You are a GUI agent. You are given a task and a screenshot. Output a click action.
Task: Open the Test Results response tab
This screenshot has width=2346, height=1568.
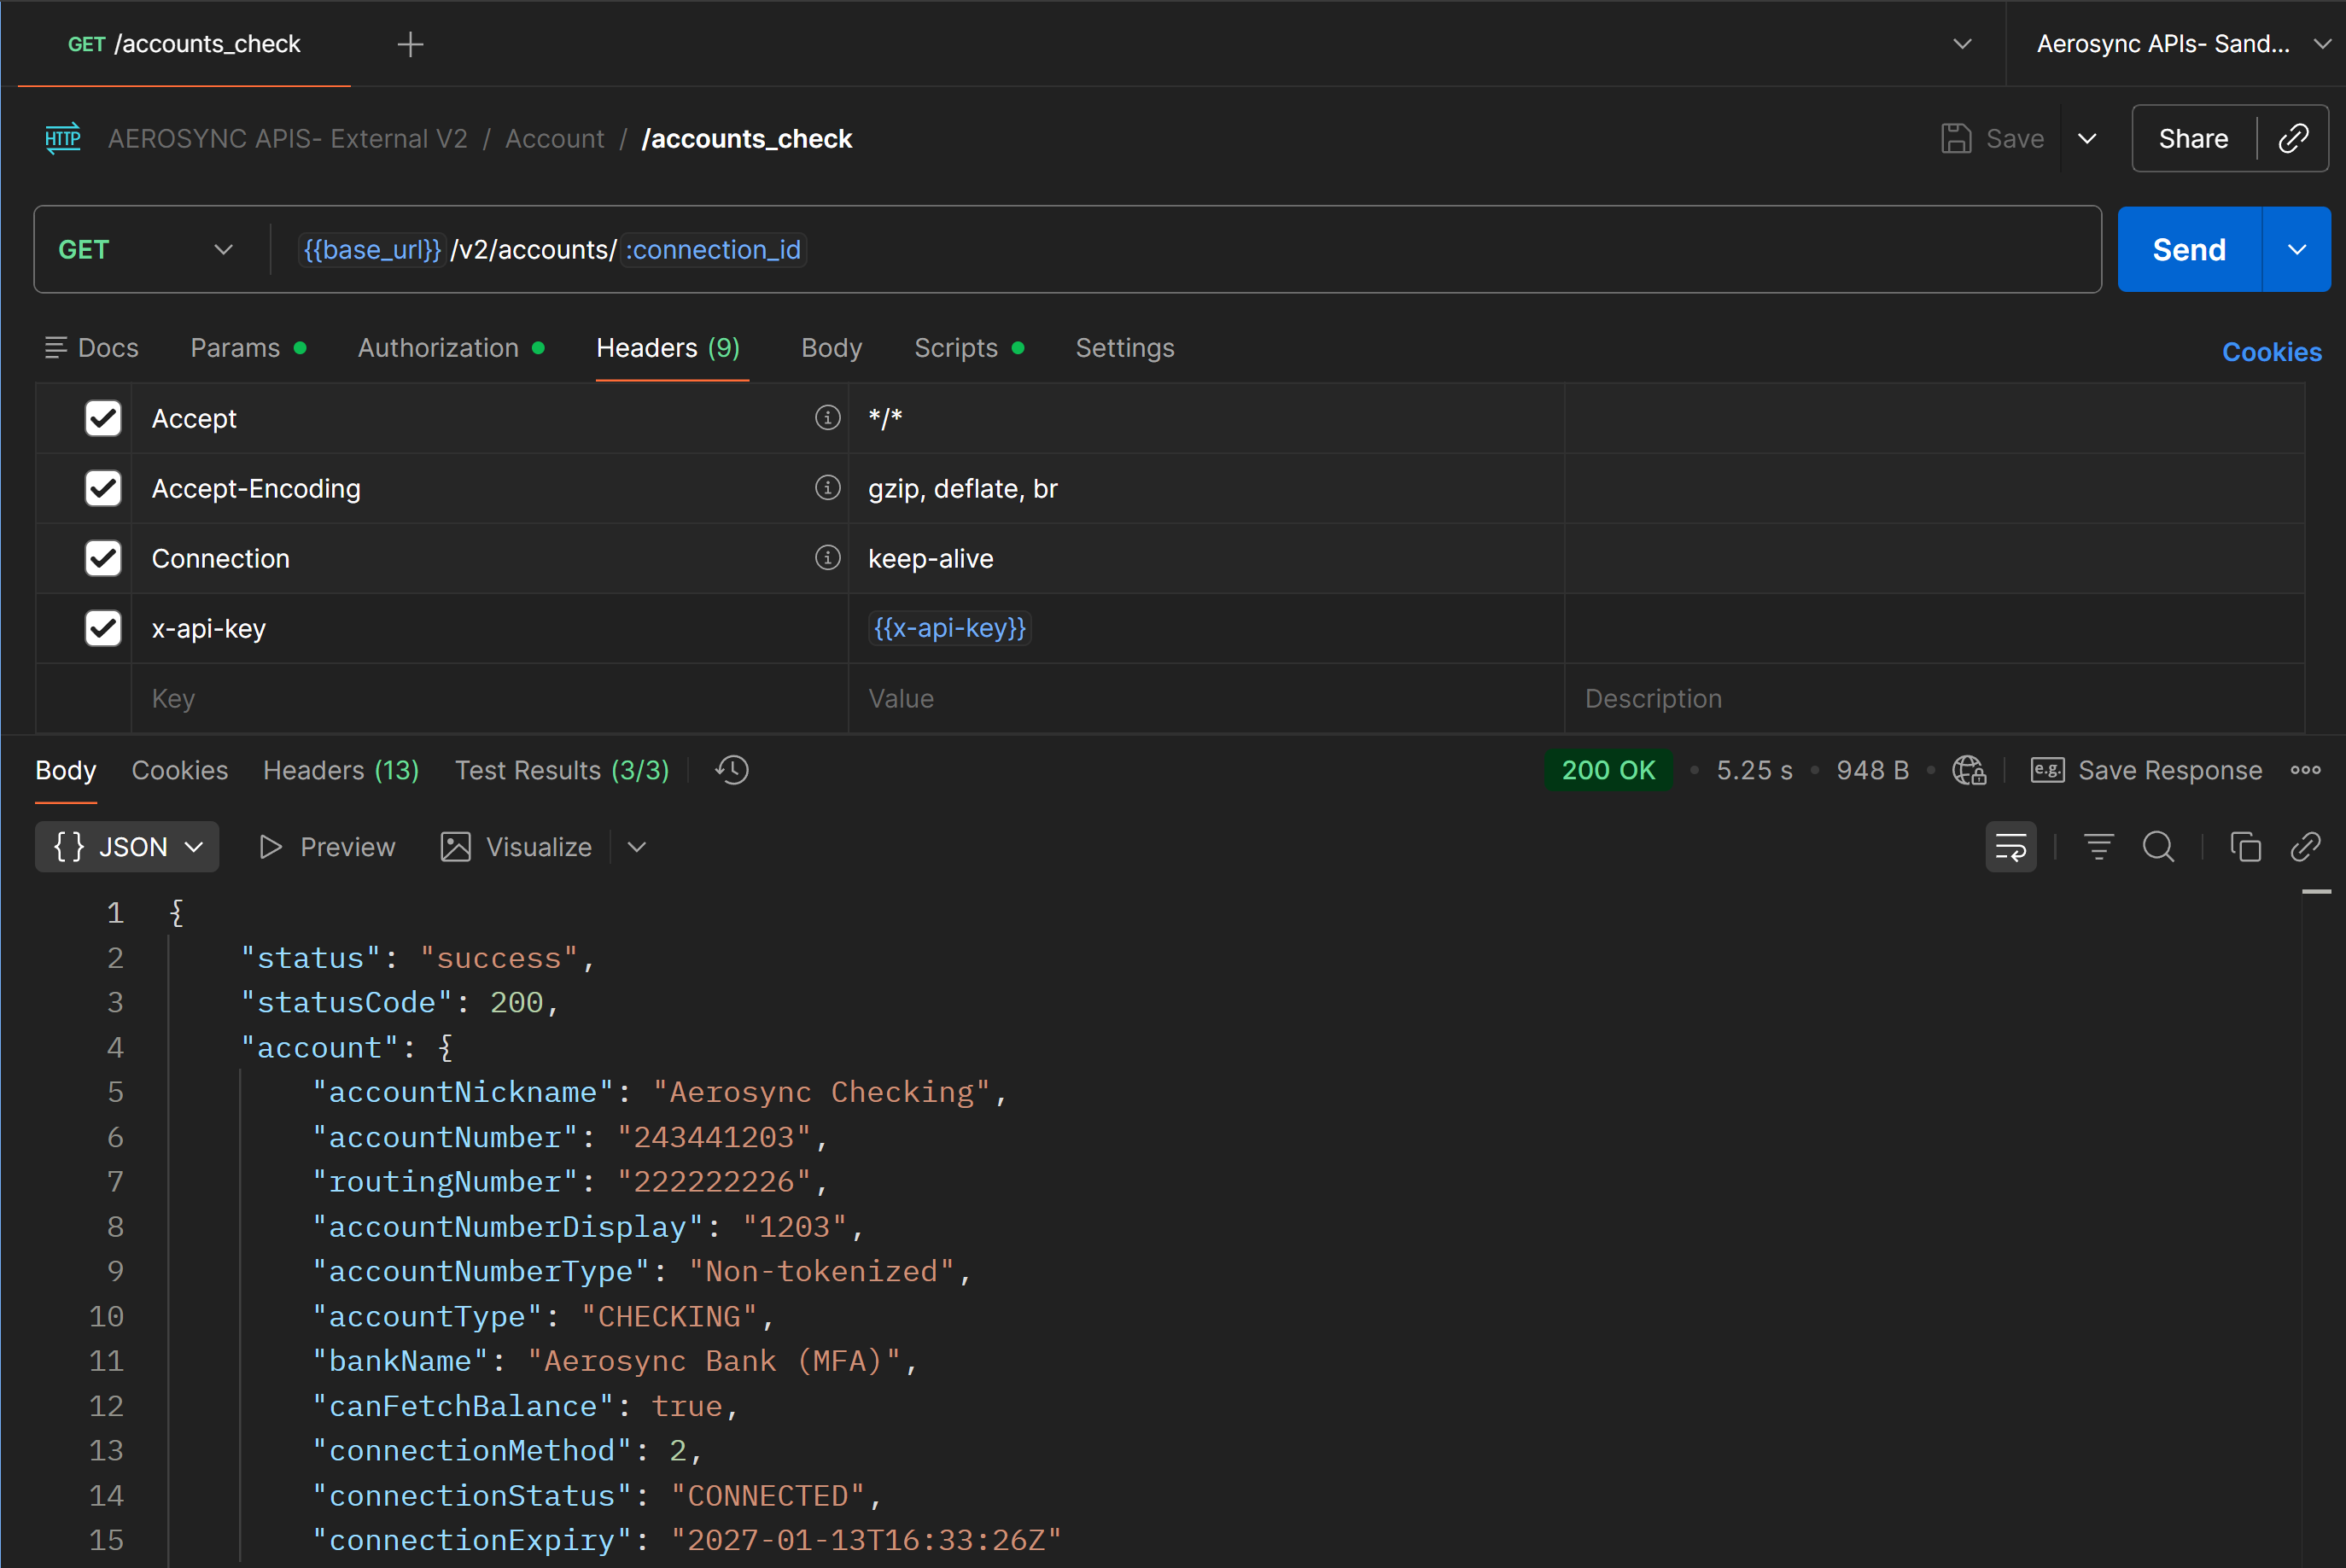pos(561,770)
